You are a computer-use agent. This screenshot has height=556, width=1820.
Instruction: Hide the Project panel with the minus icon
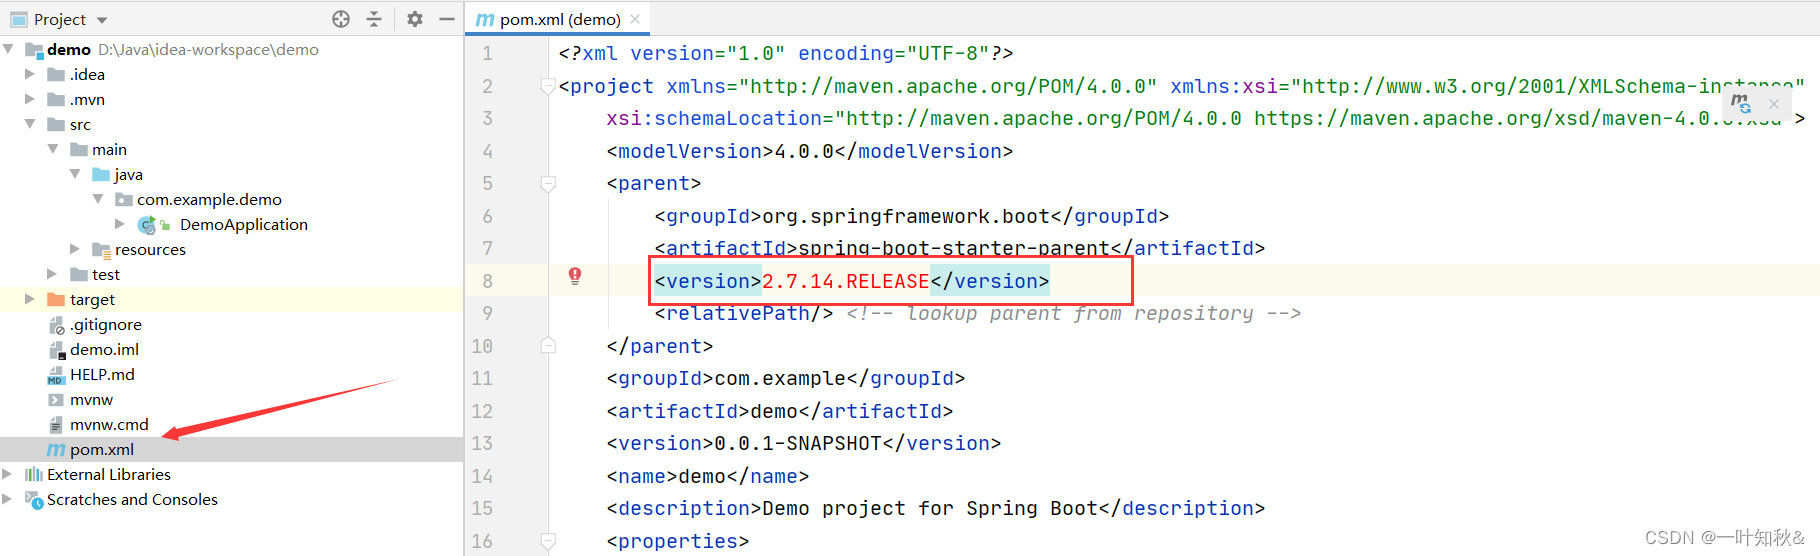pyautogui.click(x=447, y=19)
